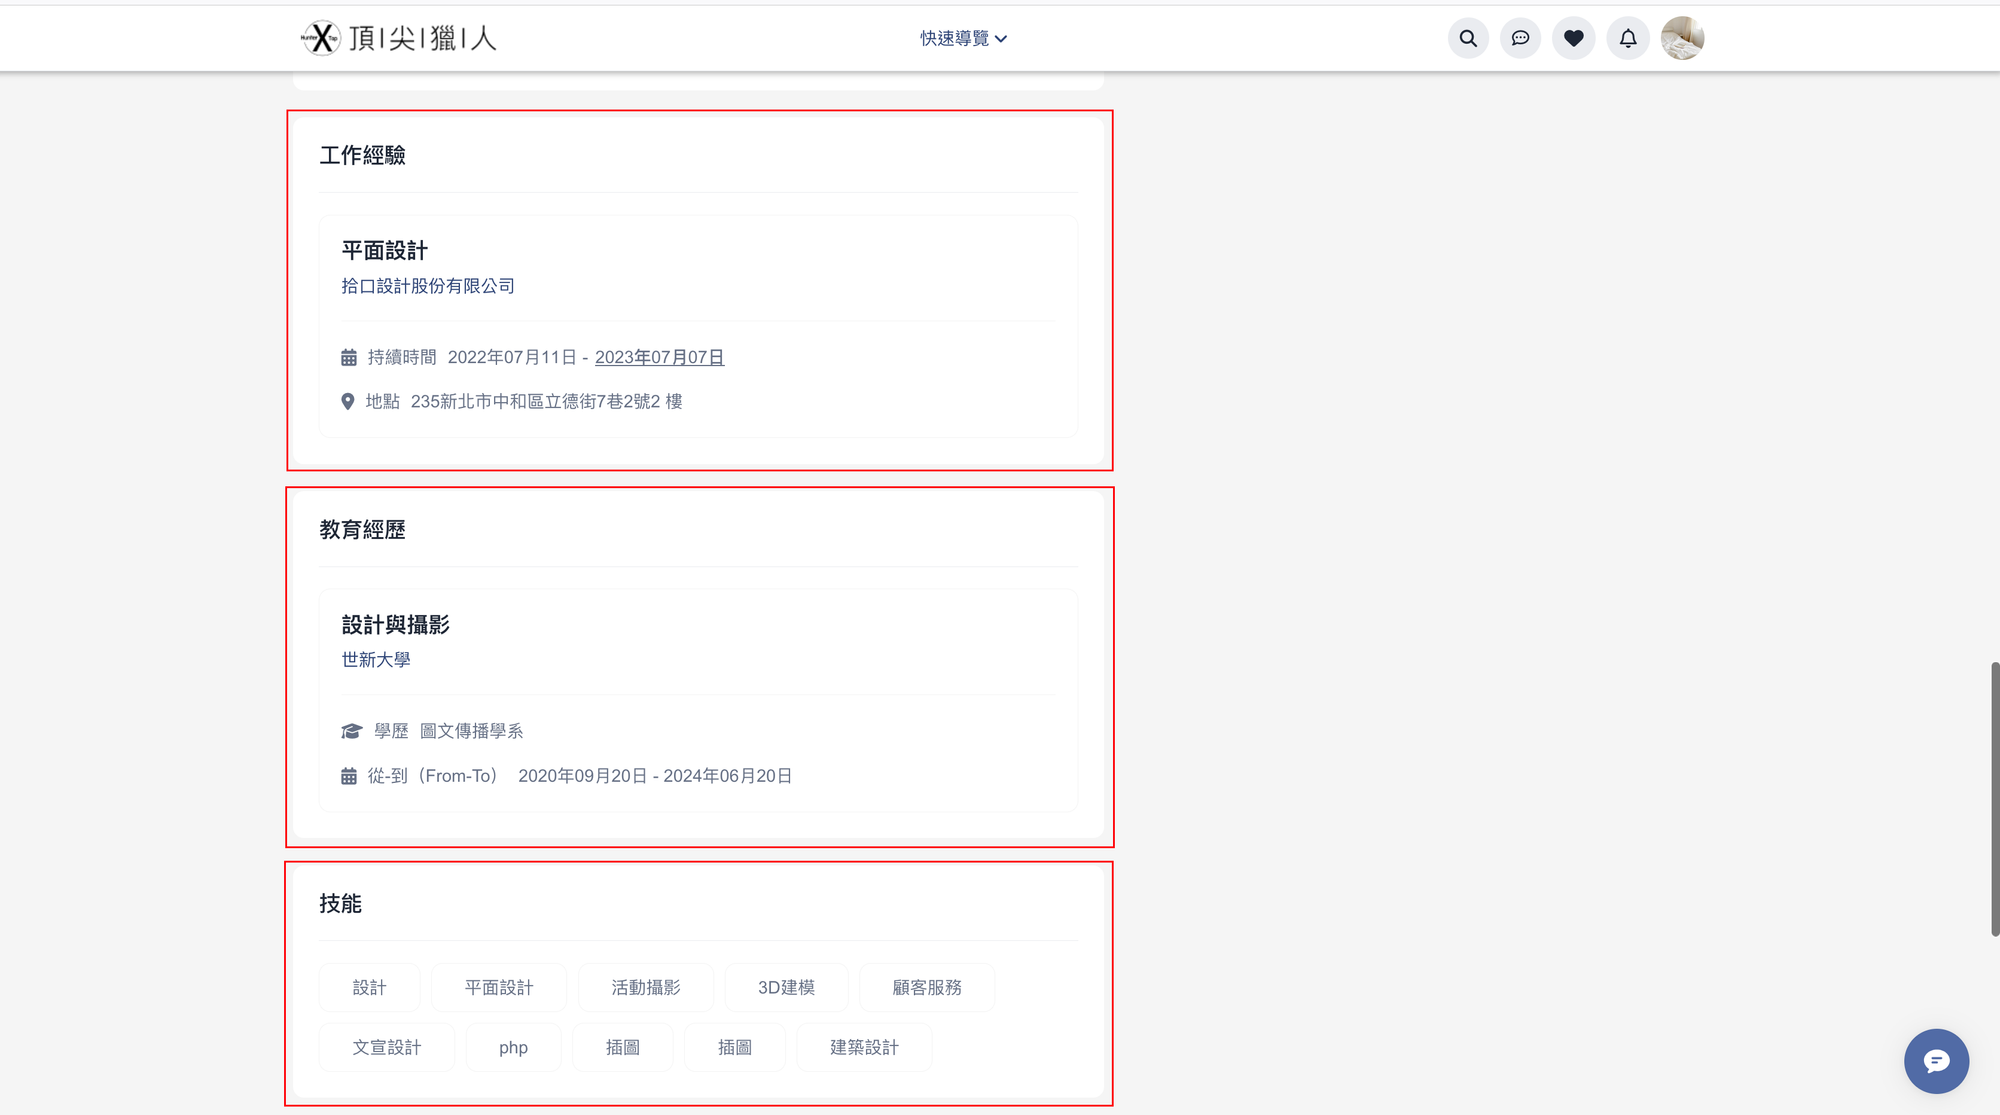Open messages chat bubble icon in header
2000x1115 pixels.
[1520, 38]
